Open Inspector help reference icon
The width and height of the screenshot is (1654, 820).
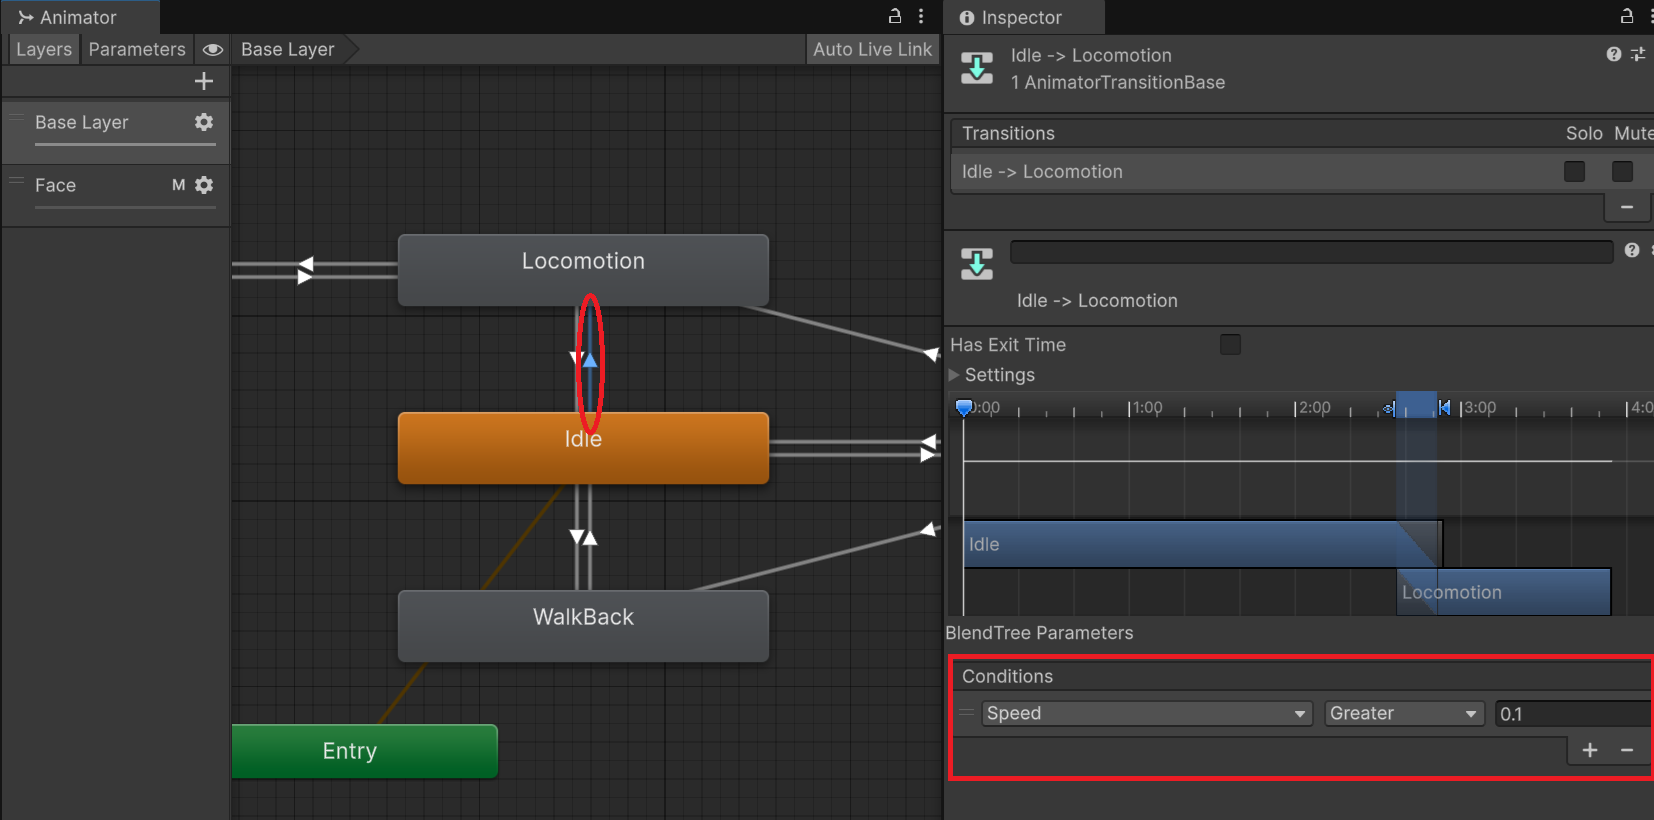coord(1613,55)
